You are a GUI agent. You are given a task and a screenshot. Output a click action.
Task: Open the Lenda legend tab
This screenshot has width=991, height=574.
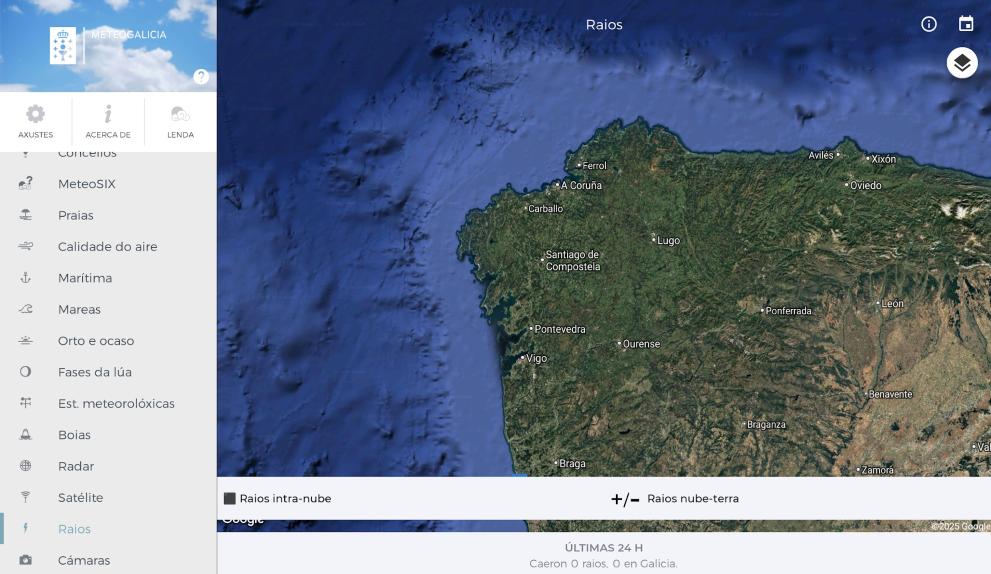click(180, 121)
